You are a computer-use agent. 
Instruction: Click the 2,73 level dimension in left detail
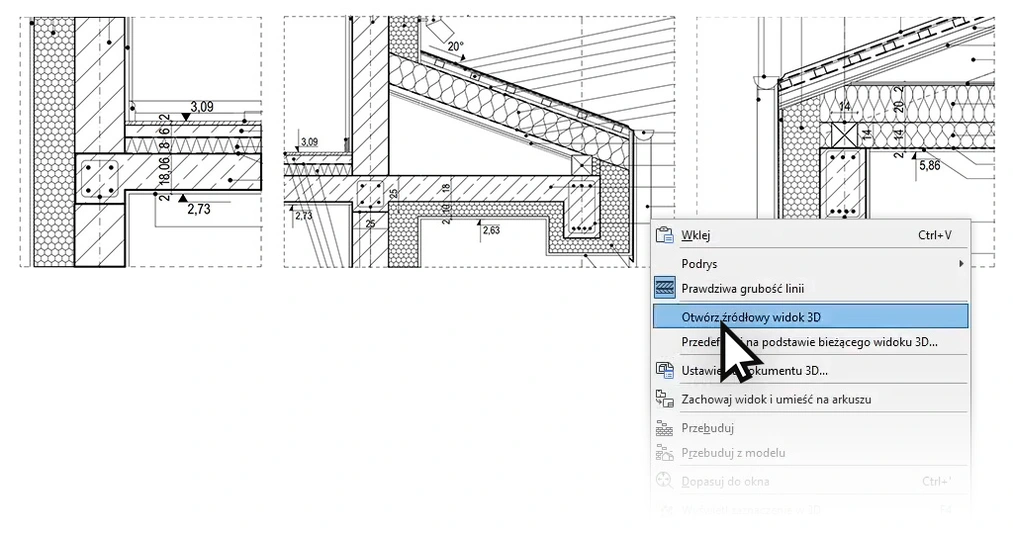coord(199,209)
